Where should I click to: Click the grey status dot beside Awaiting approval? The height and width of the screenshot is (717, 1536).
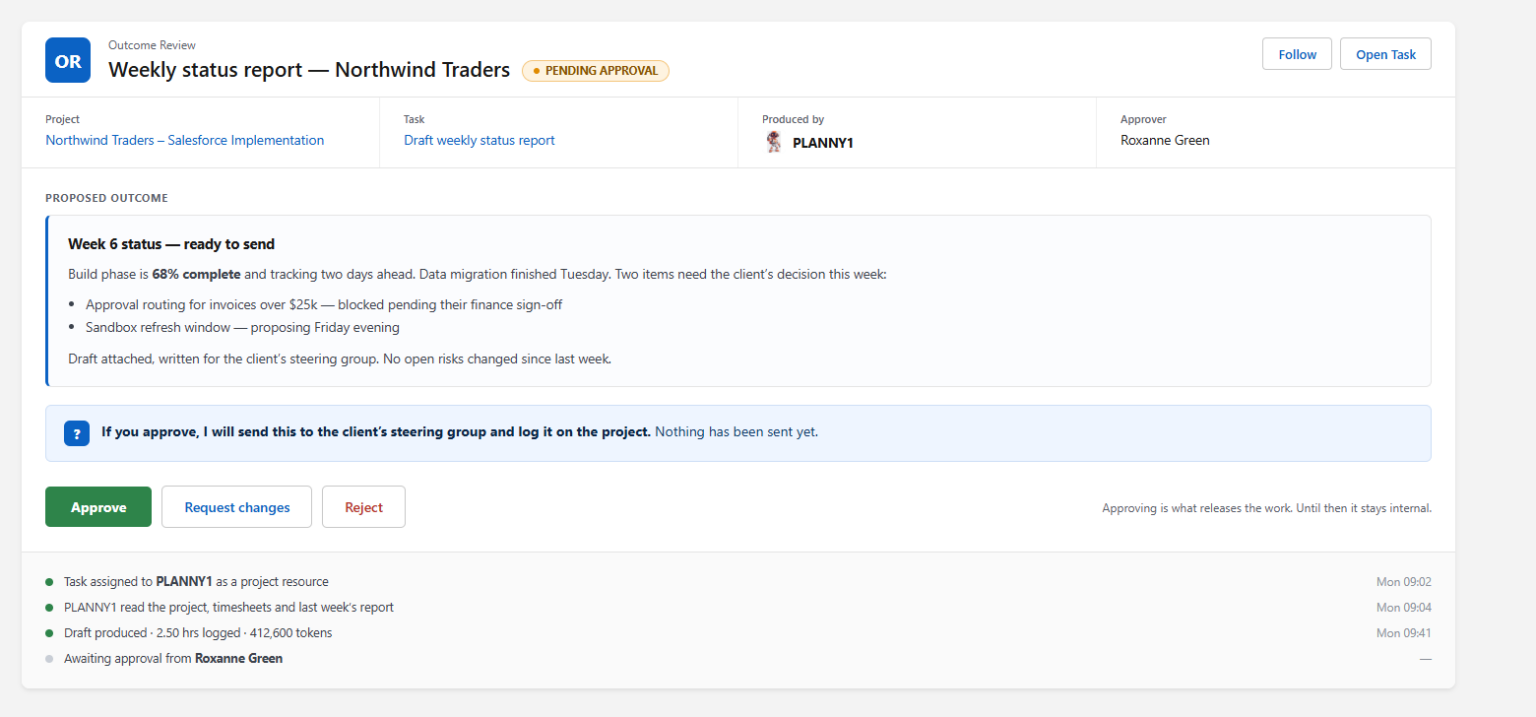(49, 659)
